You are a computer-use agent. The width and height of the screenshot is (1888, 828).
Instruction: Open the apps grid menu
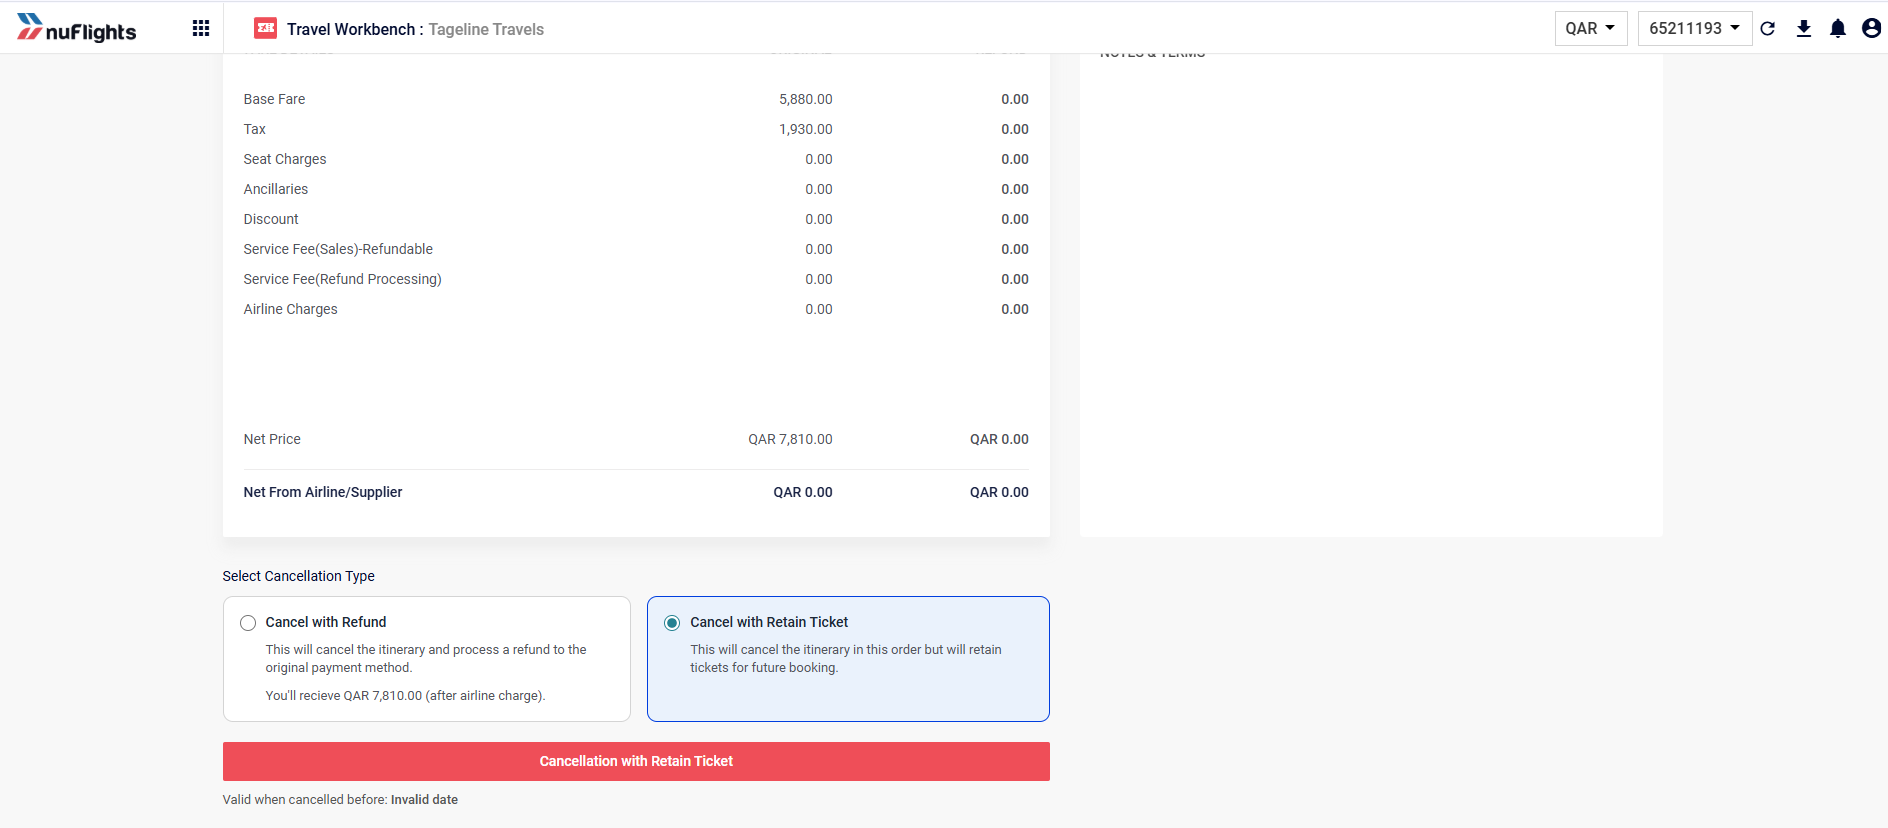(x=201, y=28)
